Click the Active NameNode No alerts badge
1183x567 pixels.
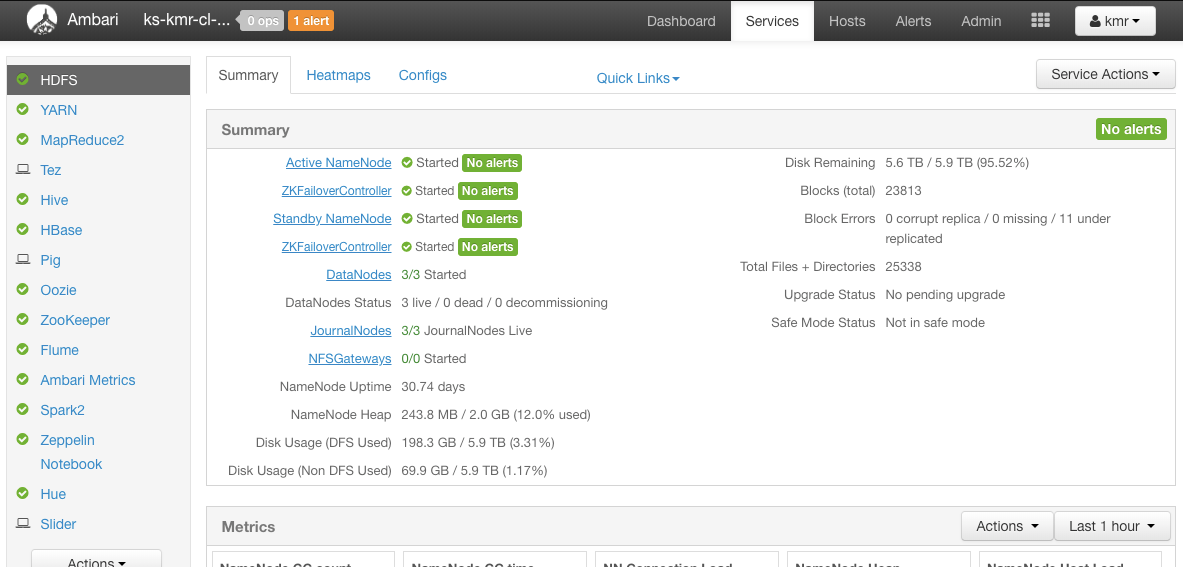(492, 163)
